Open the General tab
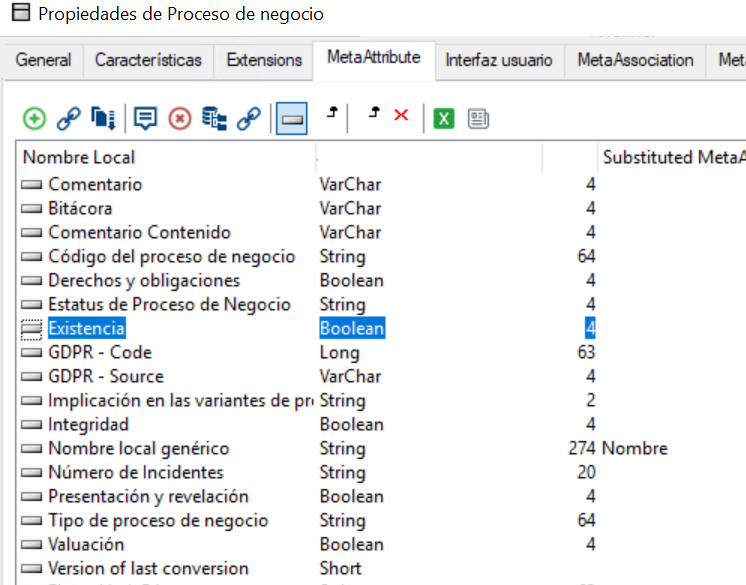Screen dimensions: 746x585 point(43,60)
